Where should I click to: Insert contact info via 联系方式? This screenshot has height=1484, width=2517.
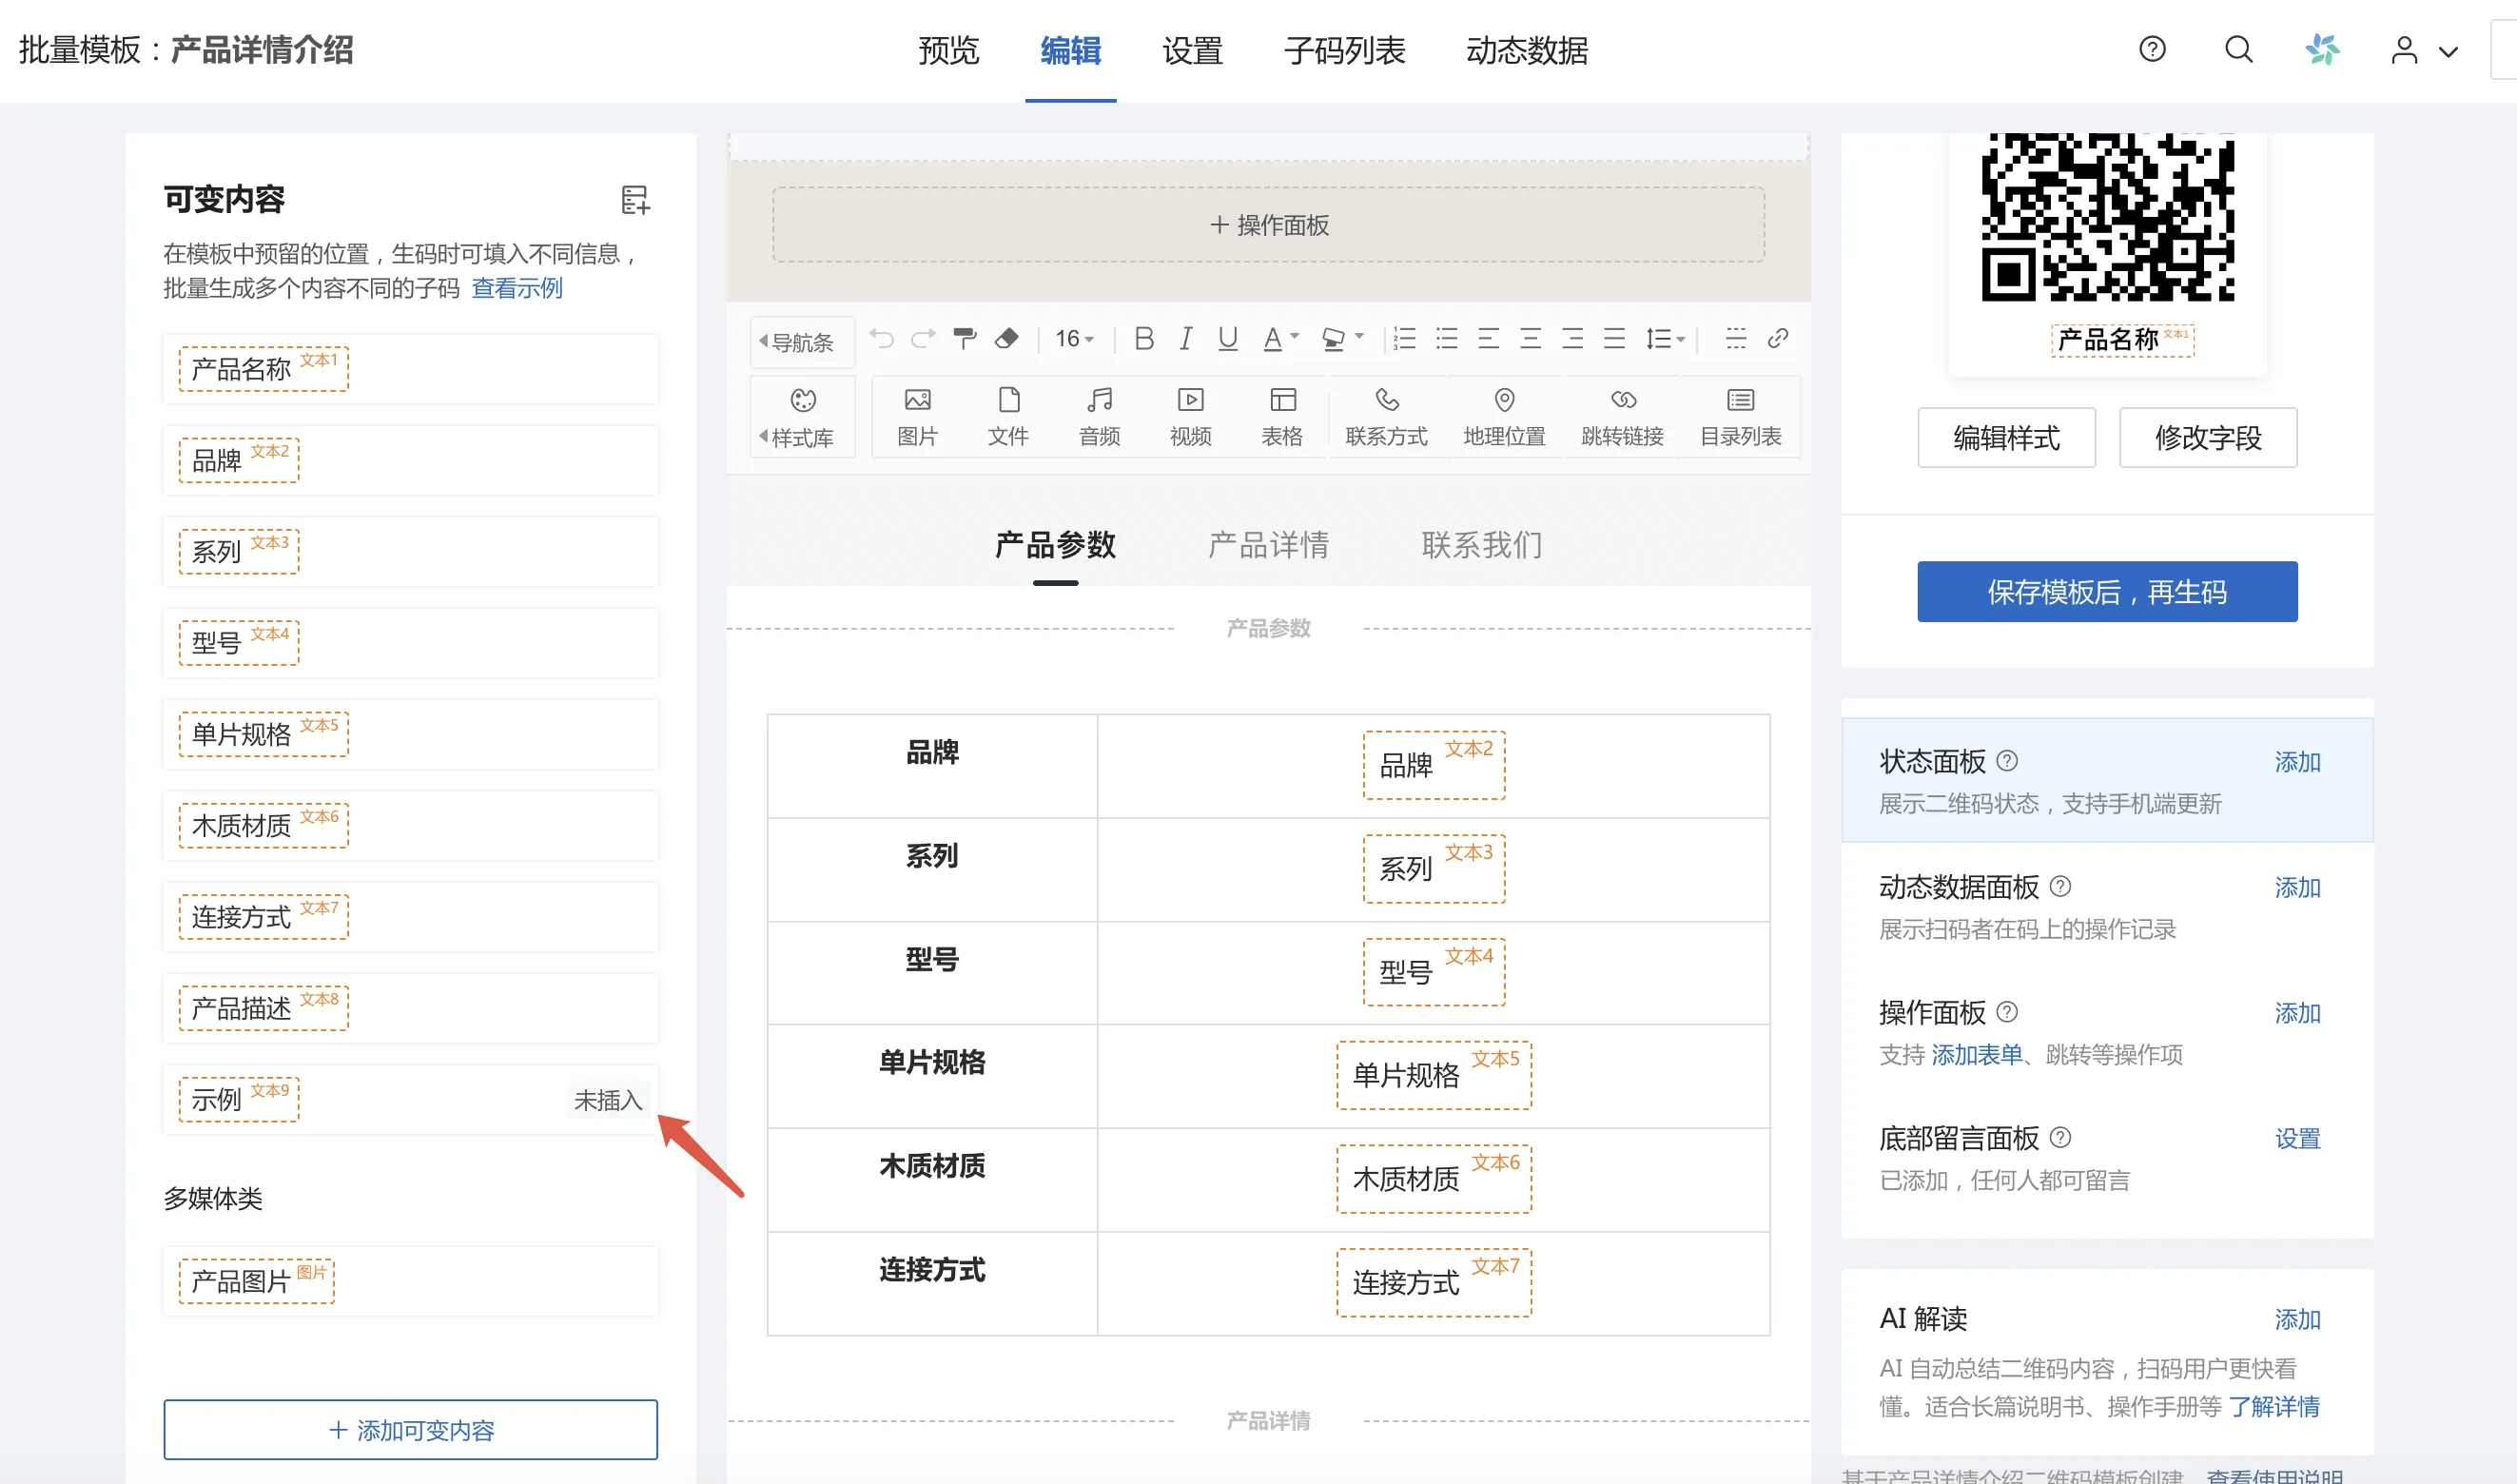point(1386,417)
